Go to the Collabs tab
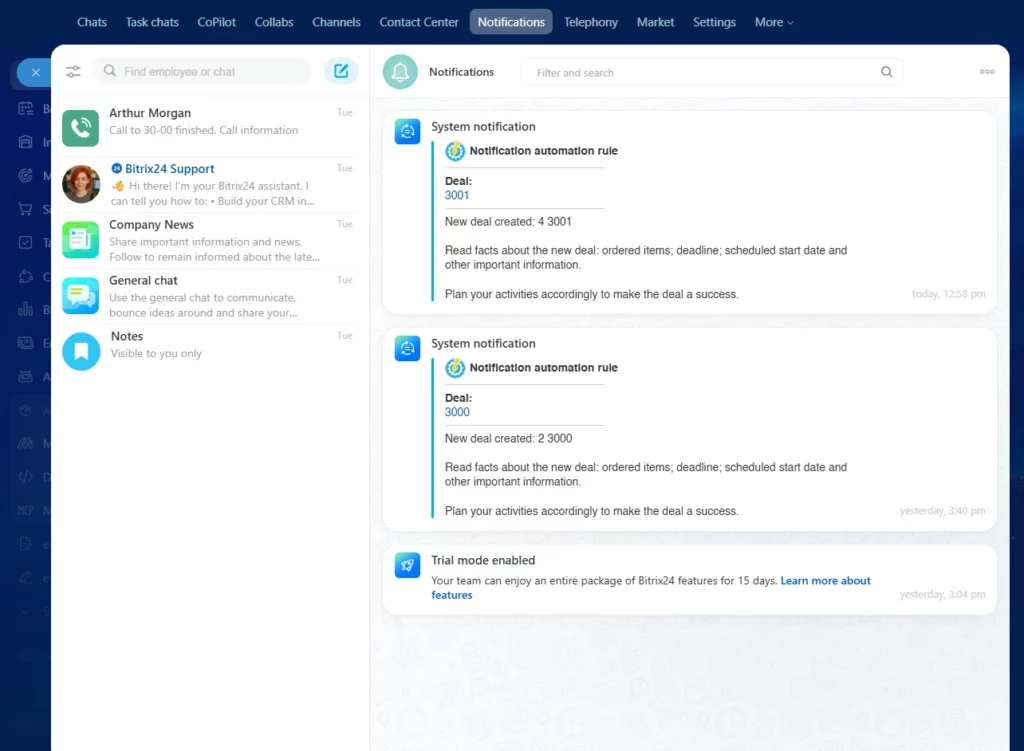 point(274,22)
